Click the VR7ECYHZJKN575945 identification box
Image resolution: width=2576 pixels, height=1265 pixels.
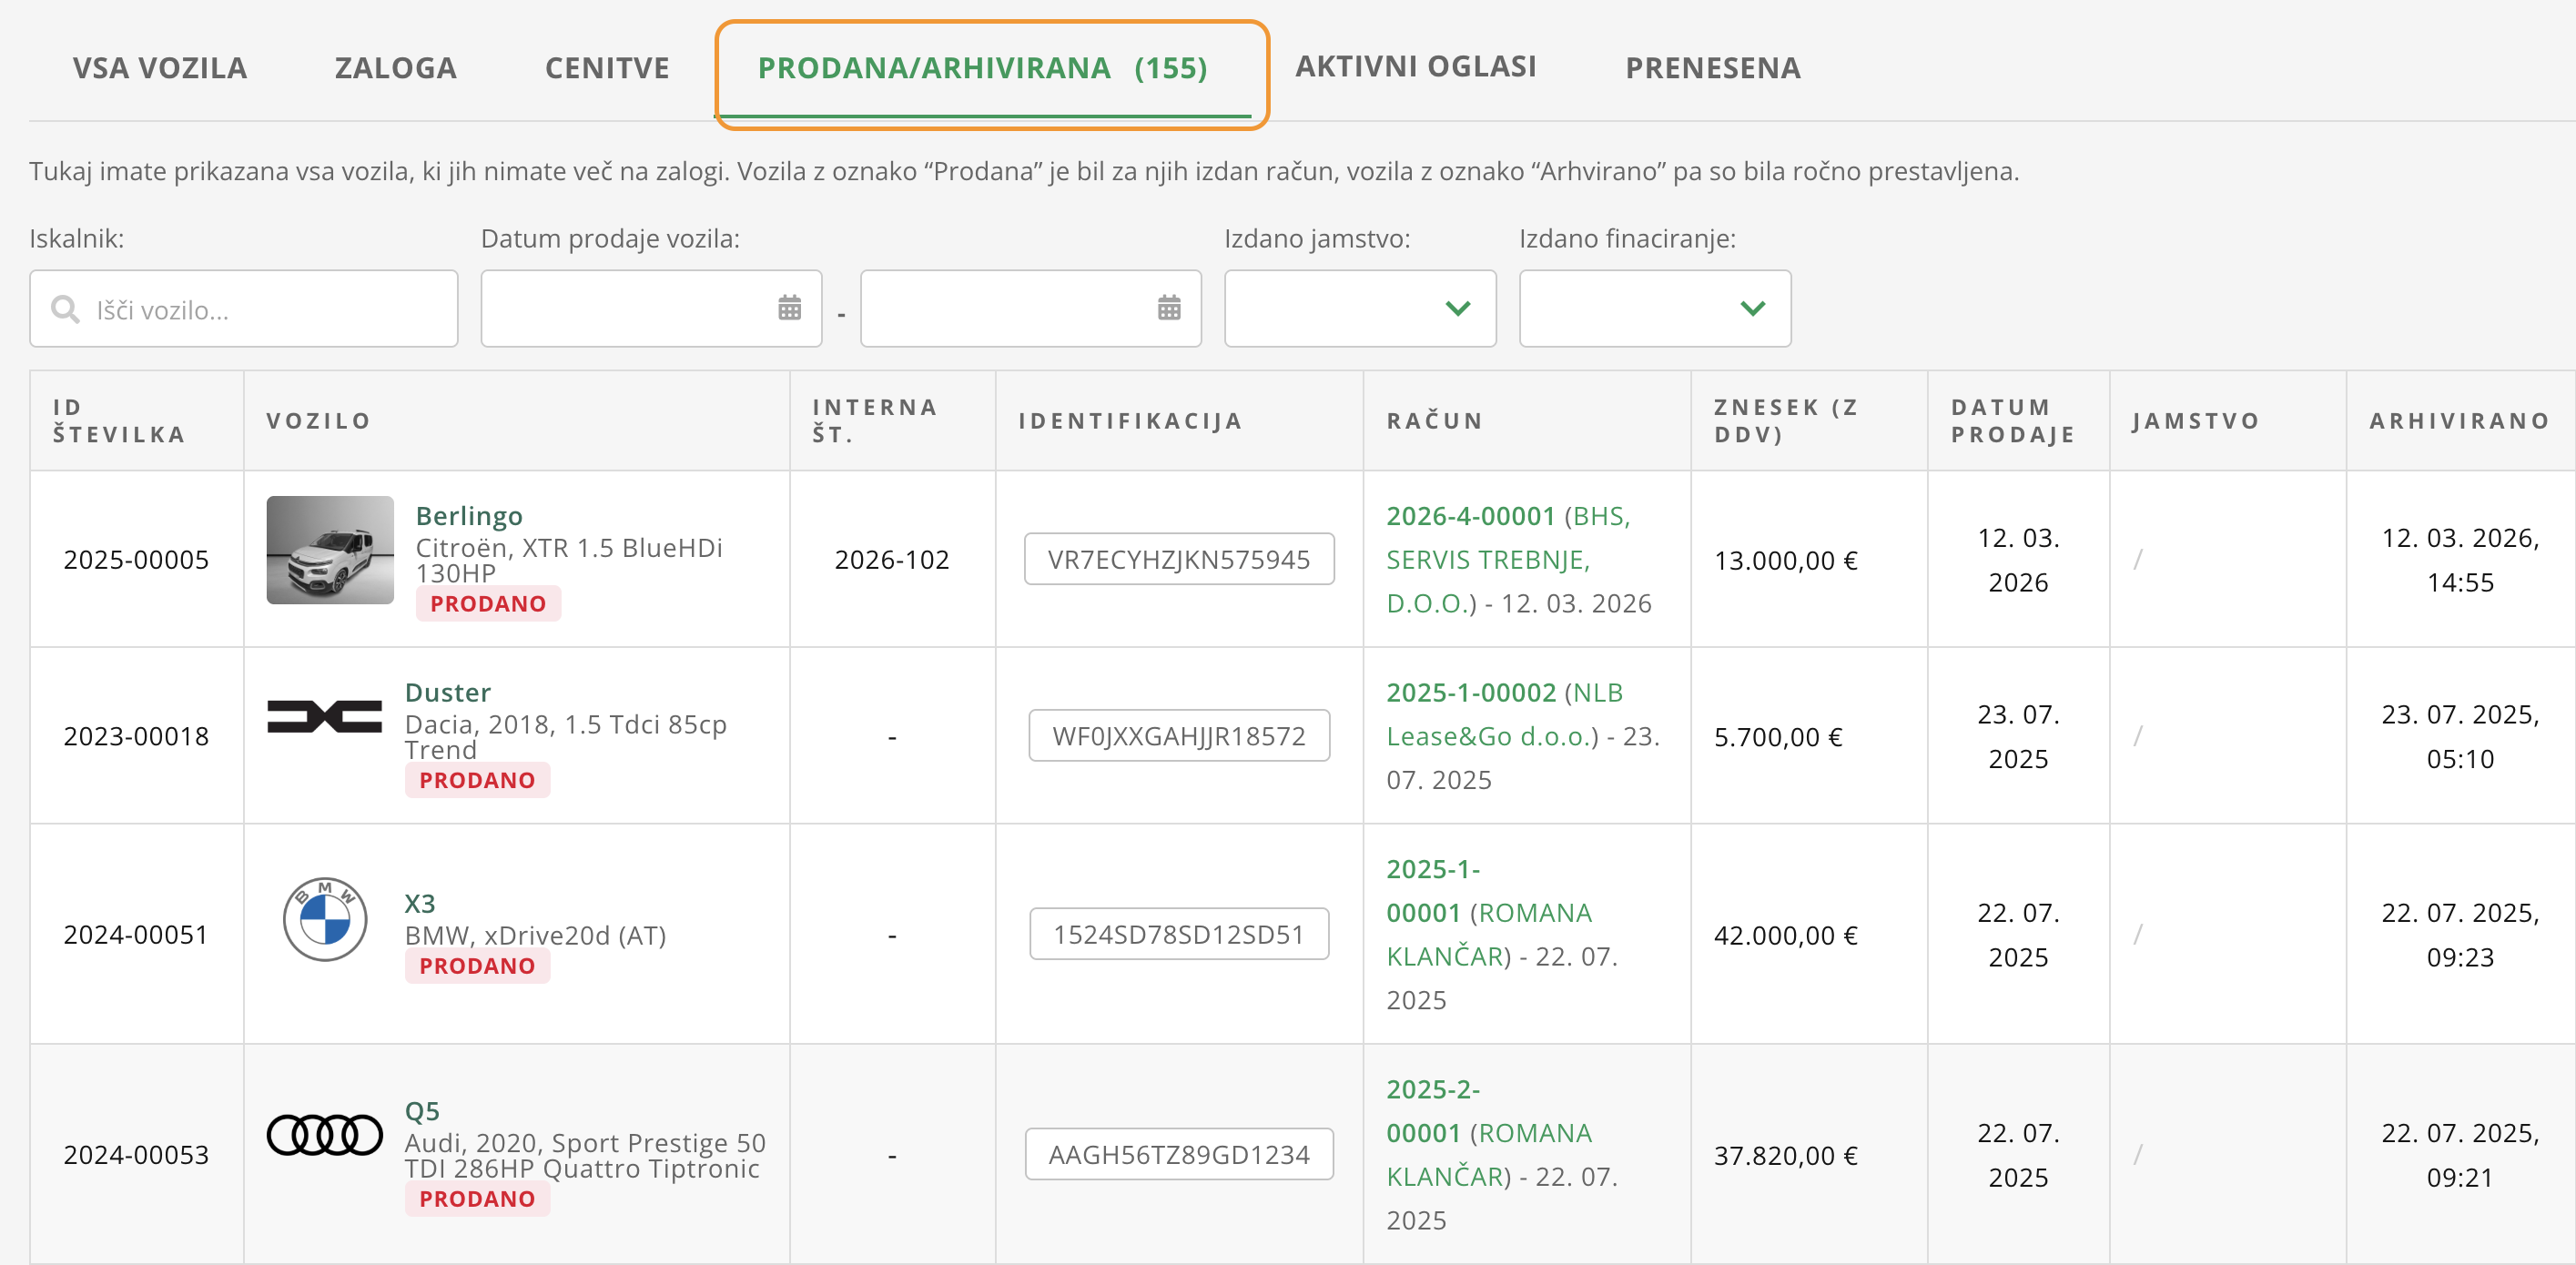pos(1178,559)
